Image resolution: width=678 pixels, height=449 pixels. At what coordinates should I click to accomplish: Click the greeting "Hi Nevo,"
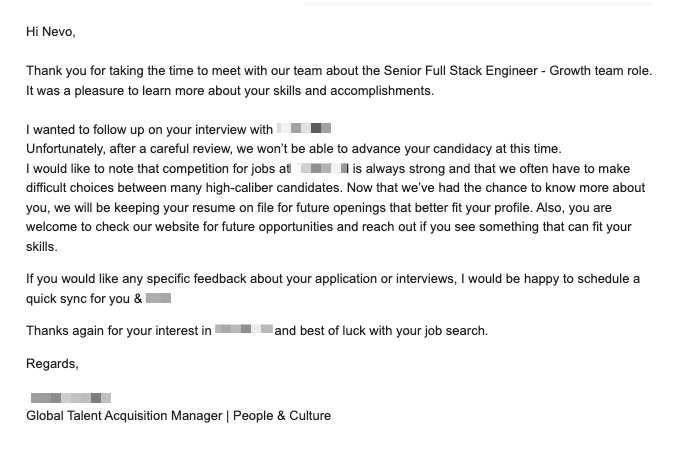point(51,32)
